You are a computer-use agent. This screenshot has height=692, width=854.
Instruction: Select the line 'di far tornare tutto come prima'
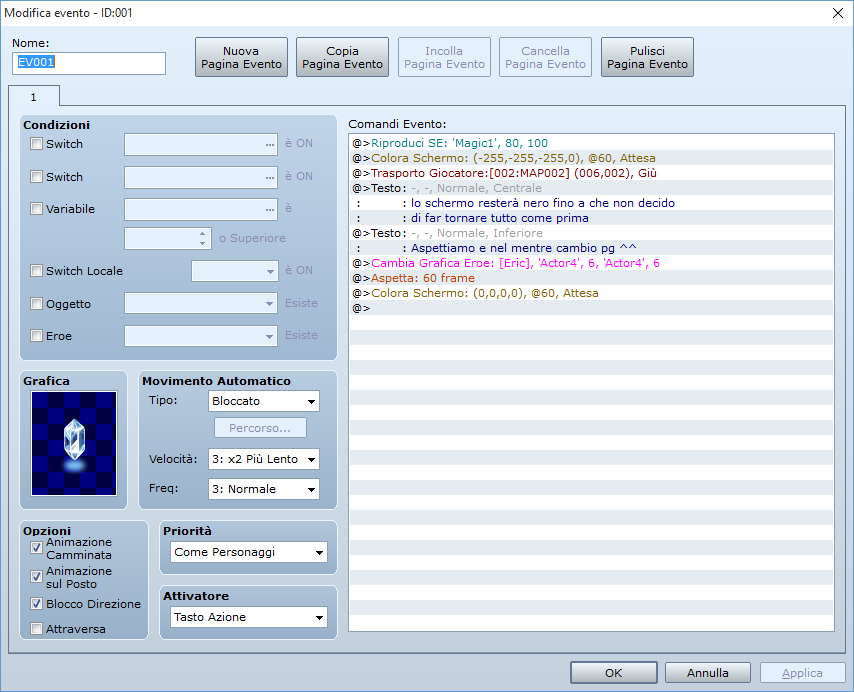click(591, 218)
